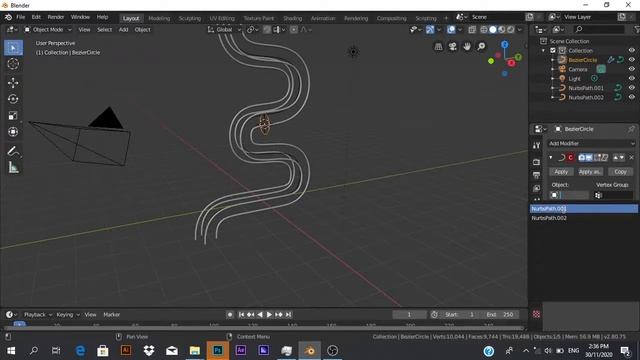Select NurbsPath.002 from object list
Screen dimensions: 640x360
coord(584,218)
